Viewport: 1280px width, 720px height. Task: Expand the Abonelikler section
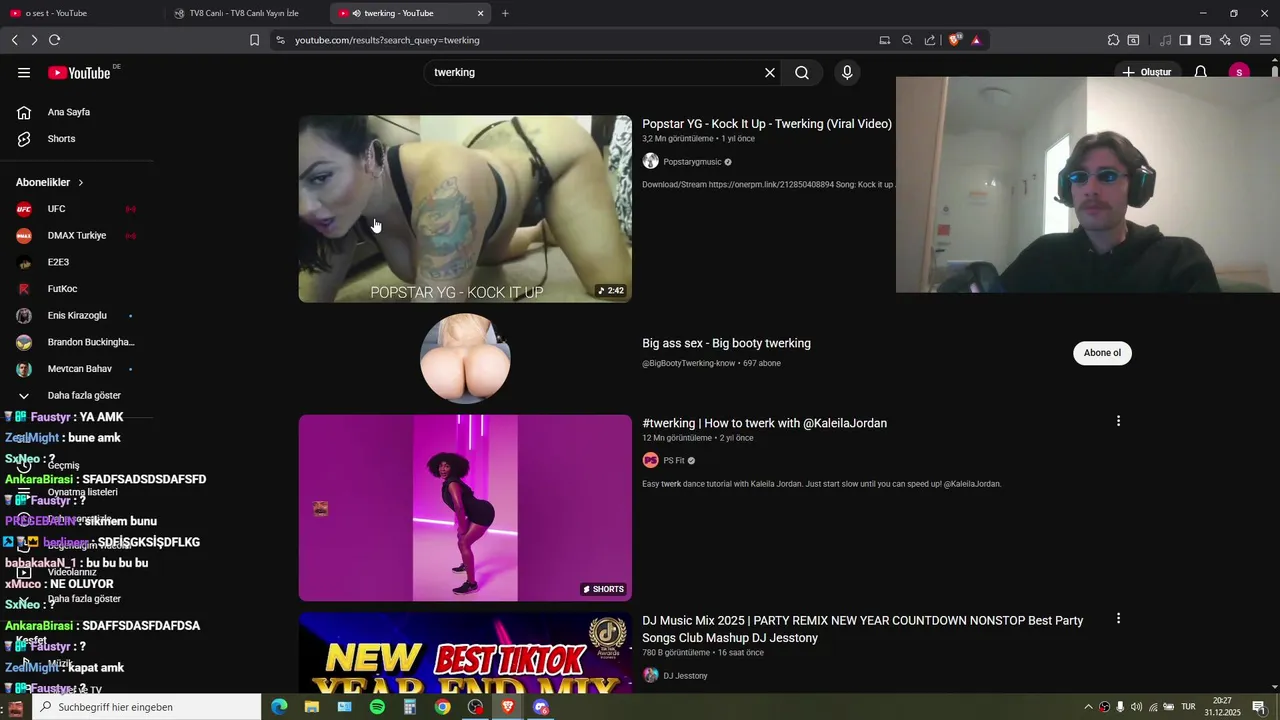[50, 182]
